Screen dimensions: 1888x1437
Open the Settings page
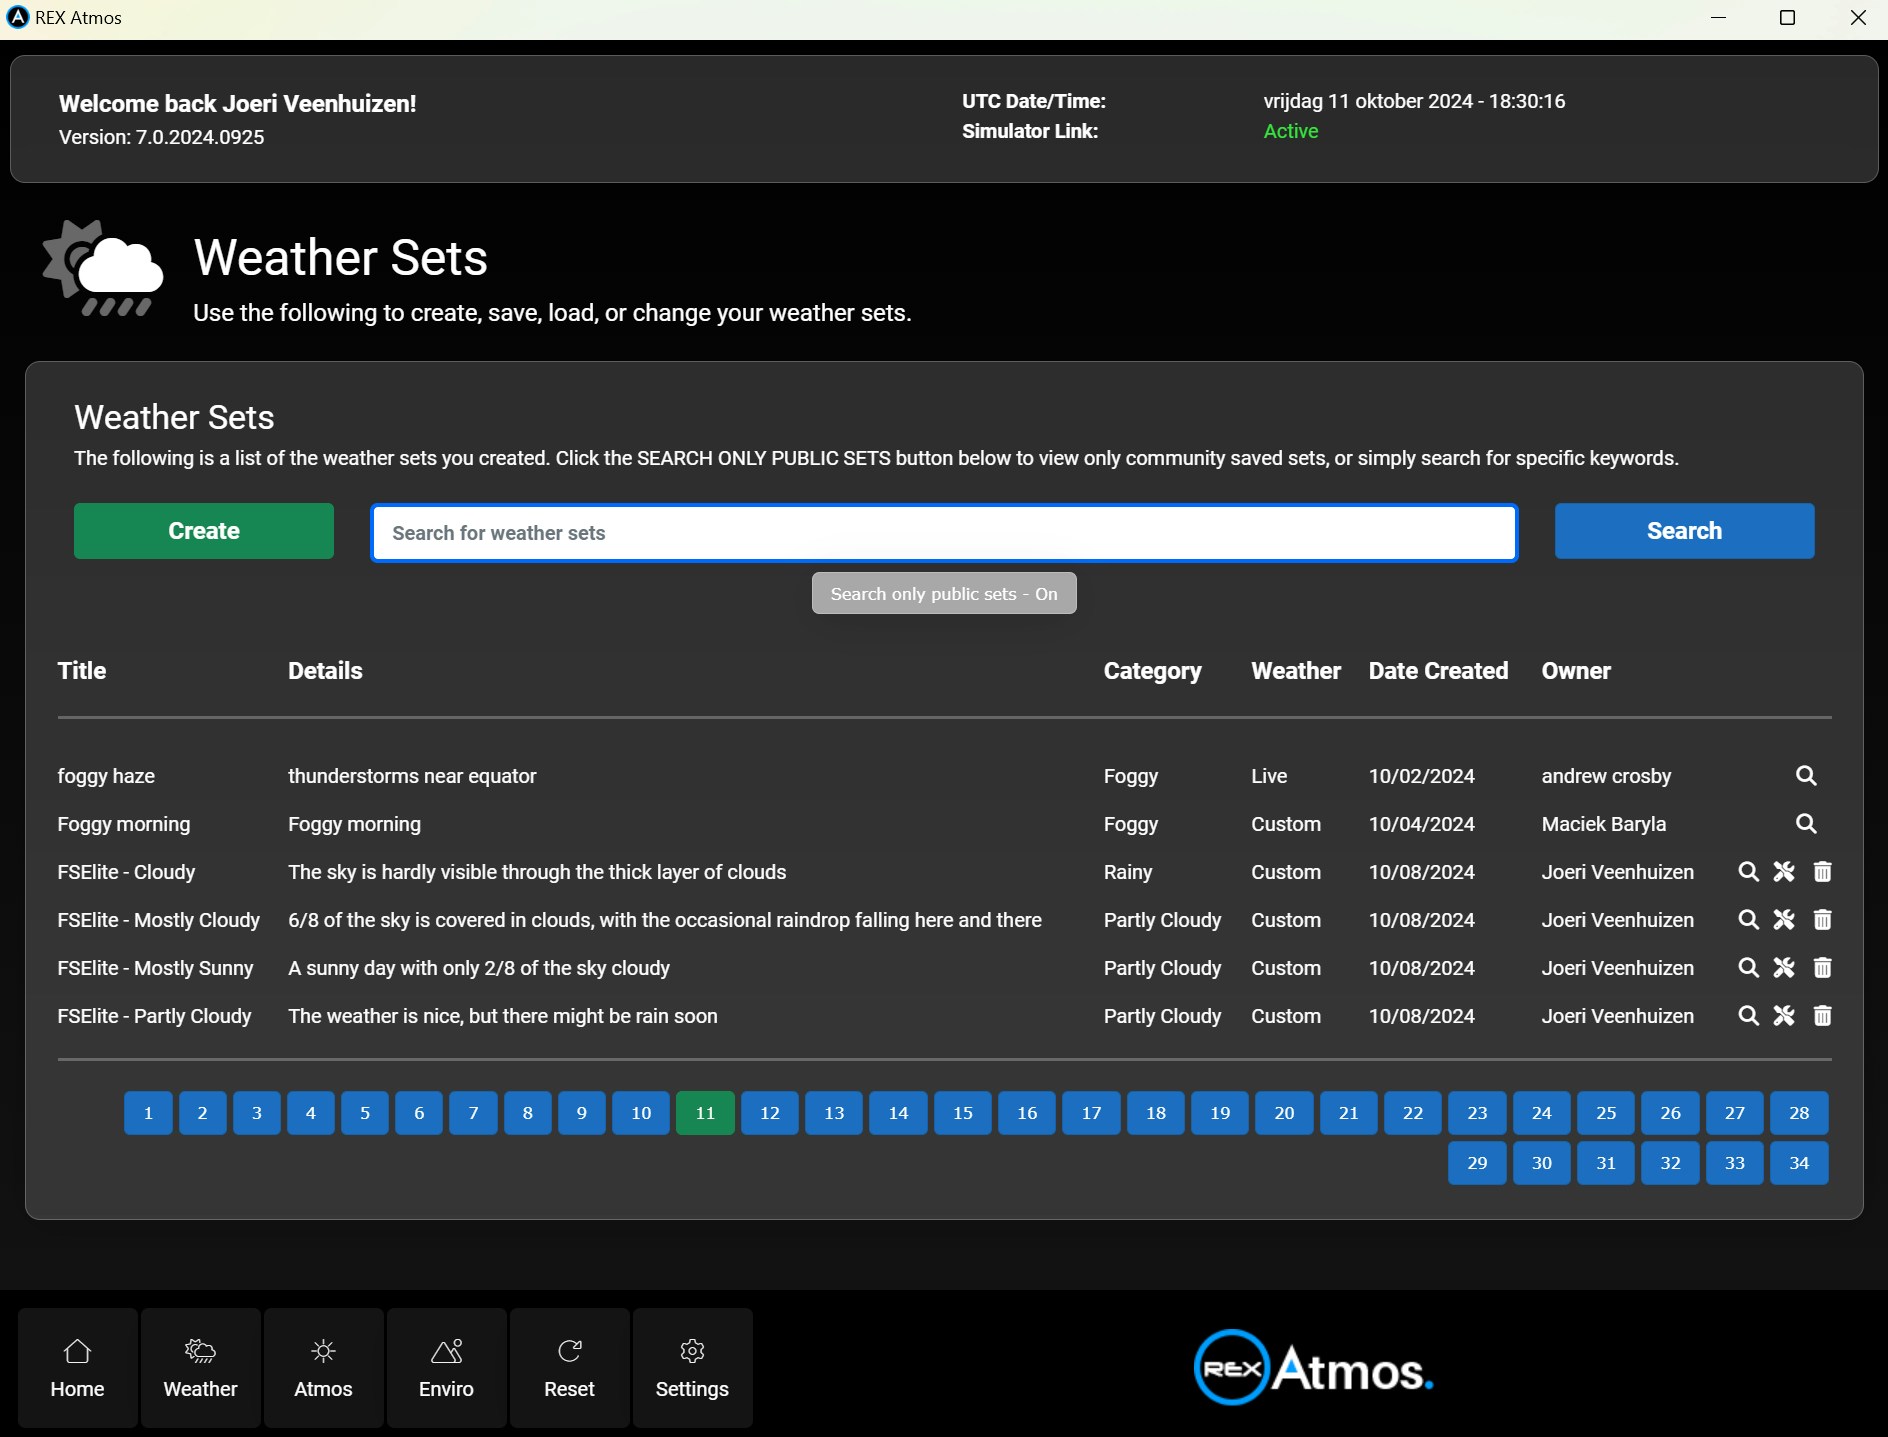click(x=692, y=1368)
